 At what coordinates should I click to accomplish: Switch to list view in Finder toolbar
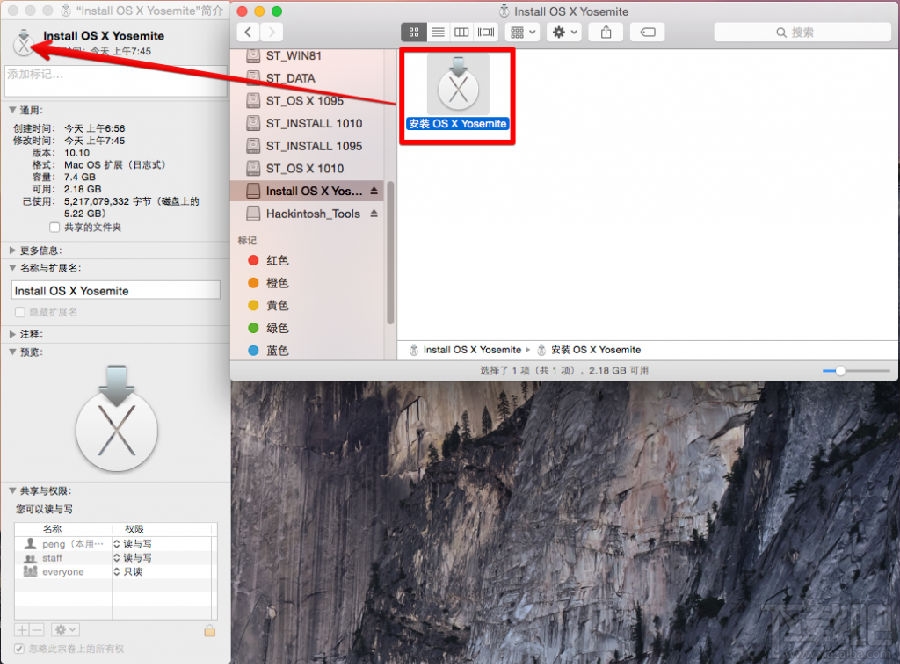[438, 31]
